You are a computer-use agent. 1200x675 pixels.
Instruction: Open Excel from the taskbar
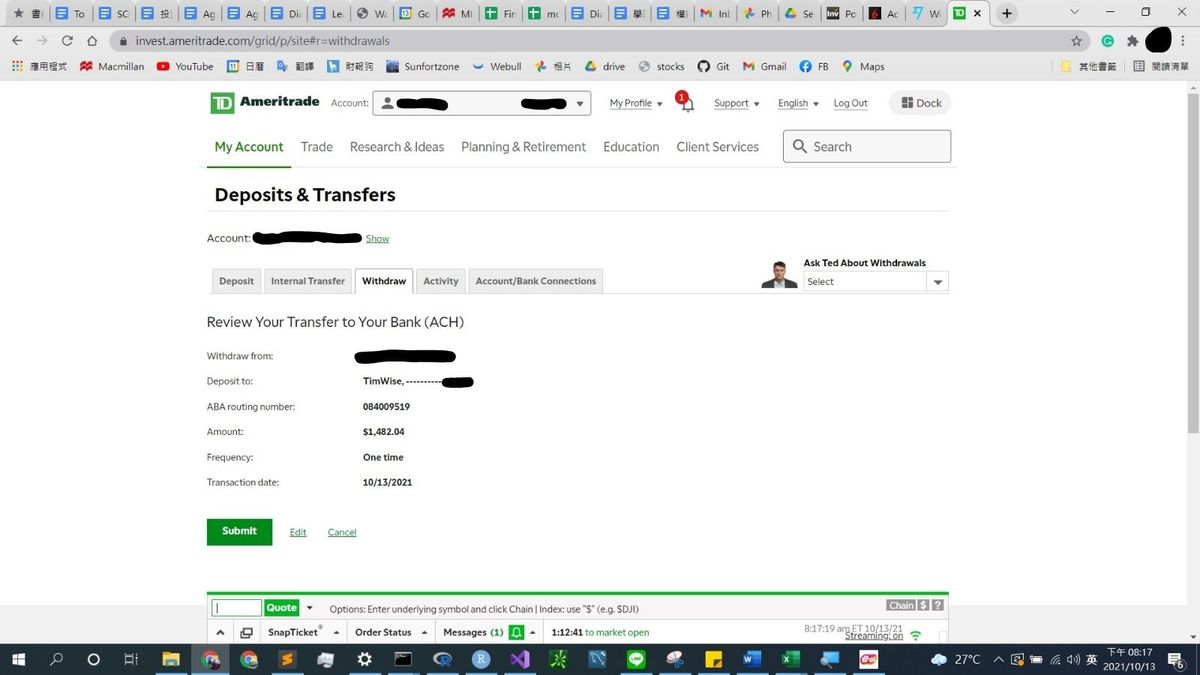[790, 659]
